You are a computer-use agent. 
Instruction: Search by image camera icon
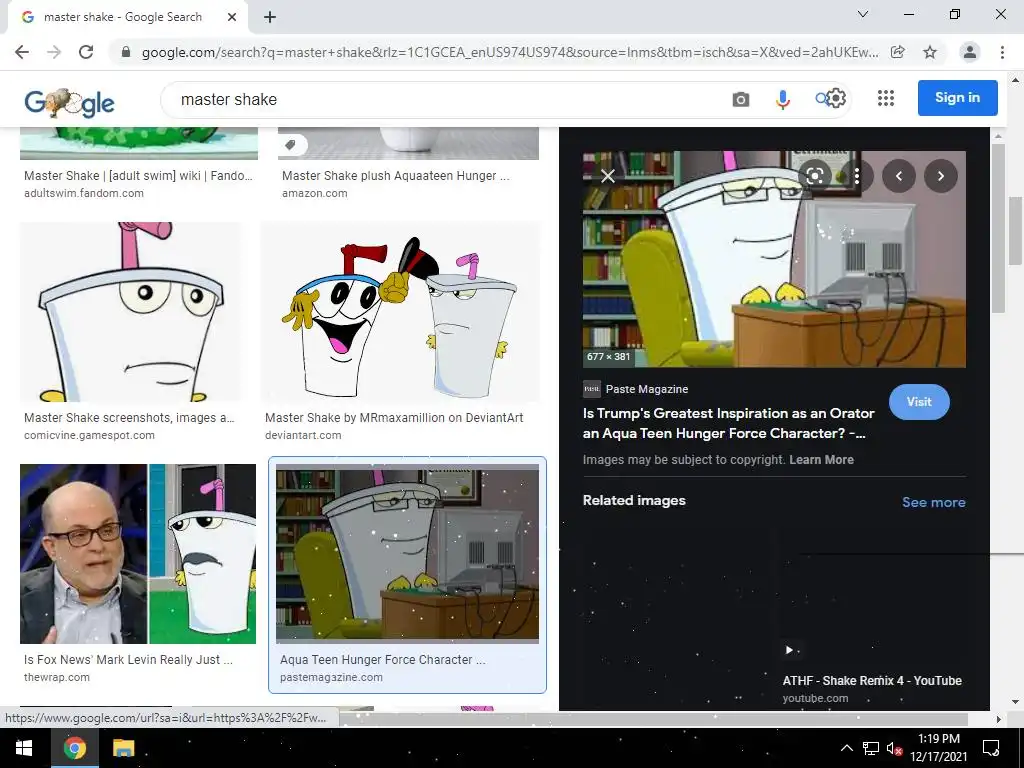click(741, 99)
